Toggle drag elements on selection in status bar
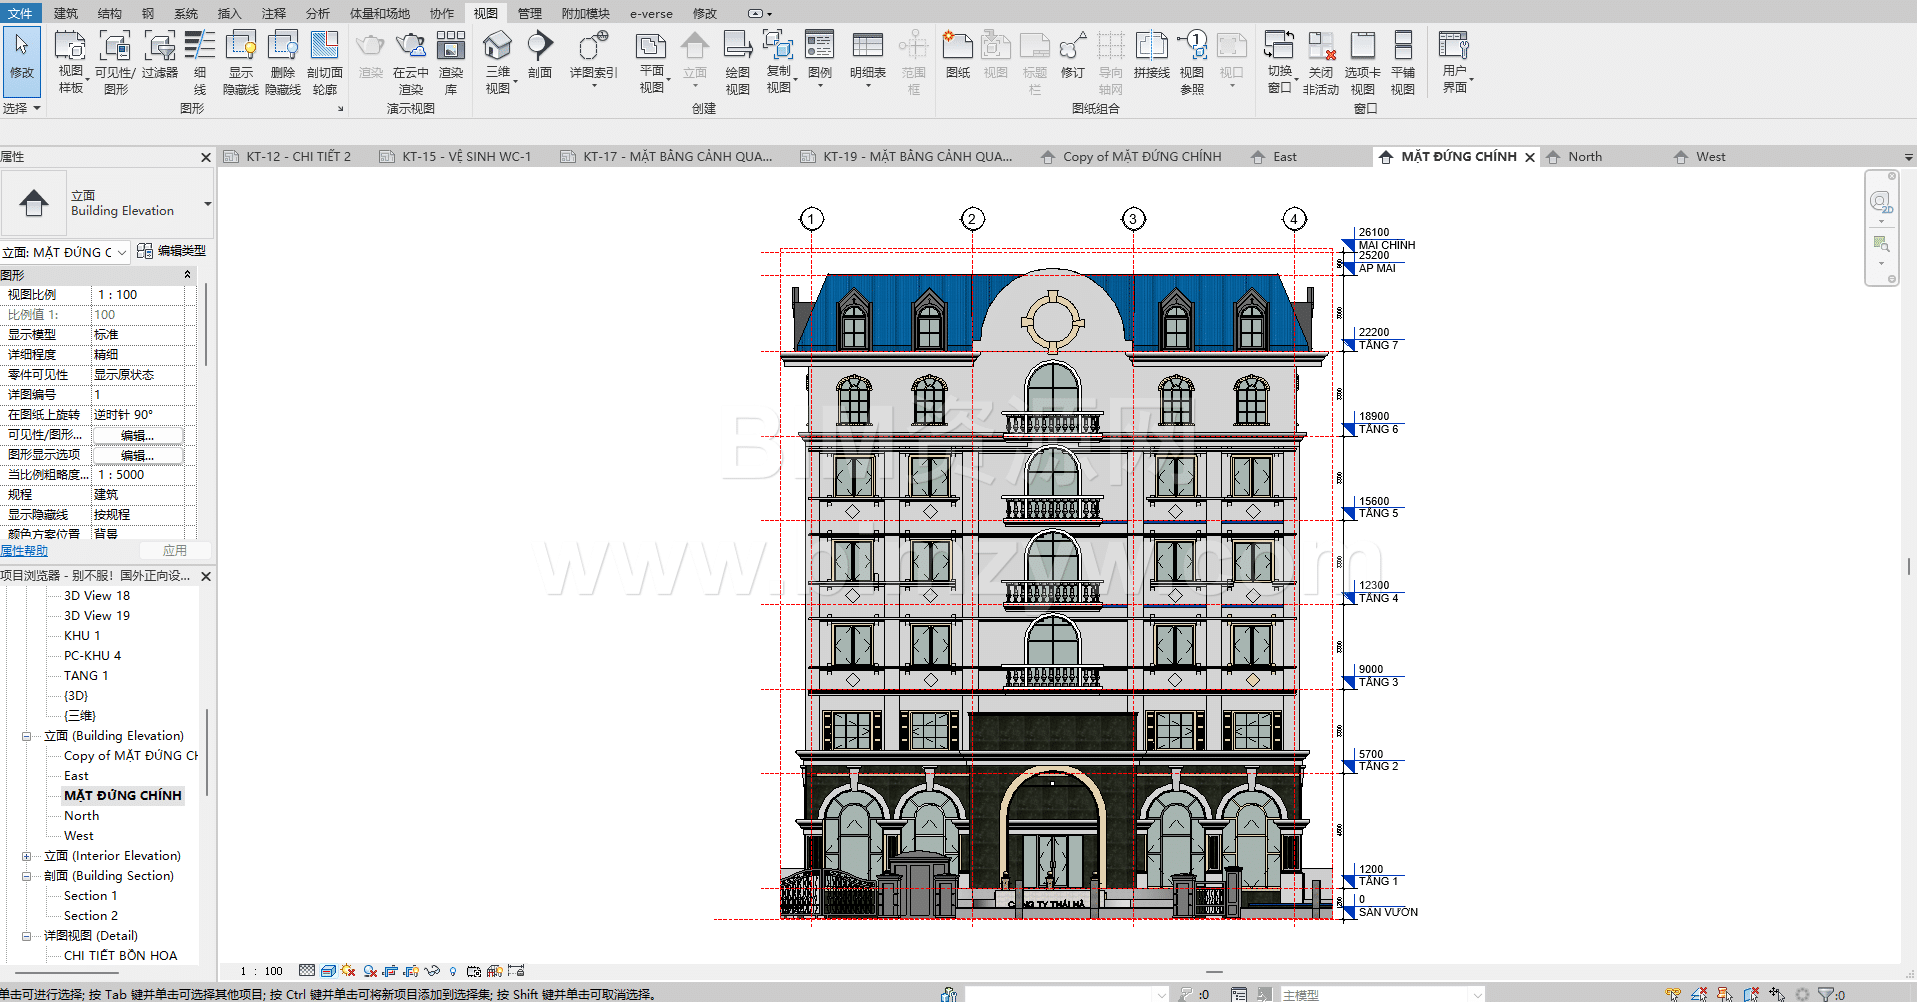This screenshot has width=1917, height=1002. point(1777,994)
